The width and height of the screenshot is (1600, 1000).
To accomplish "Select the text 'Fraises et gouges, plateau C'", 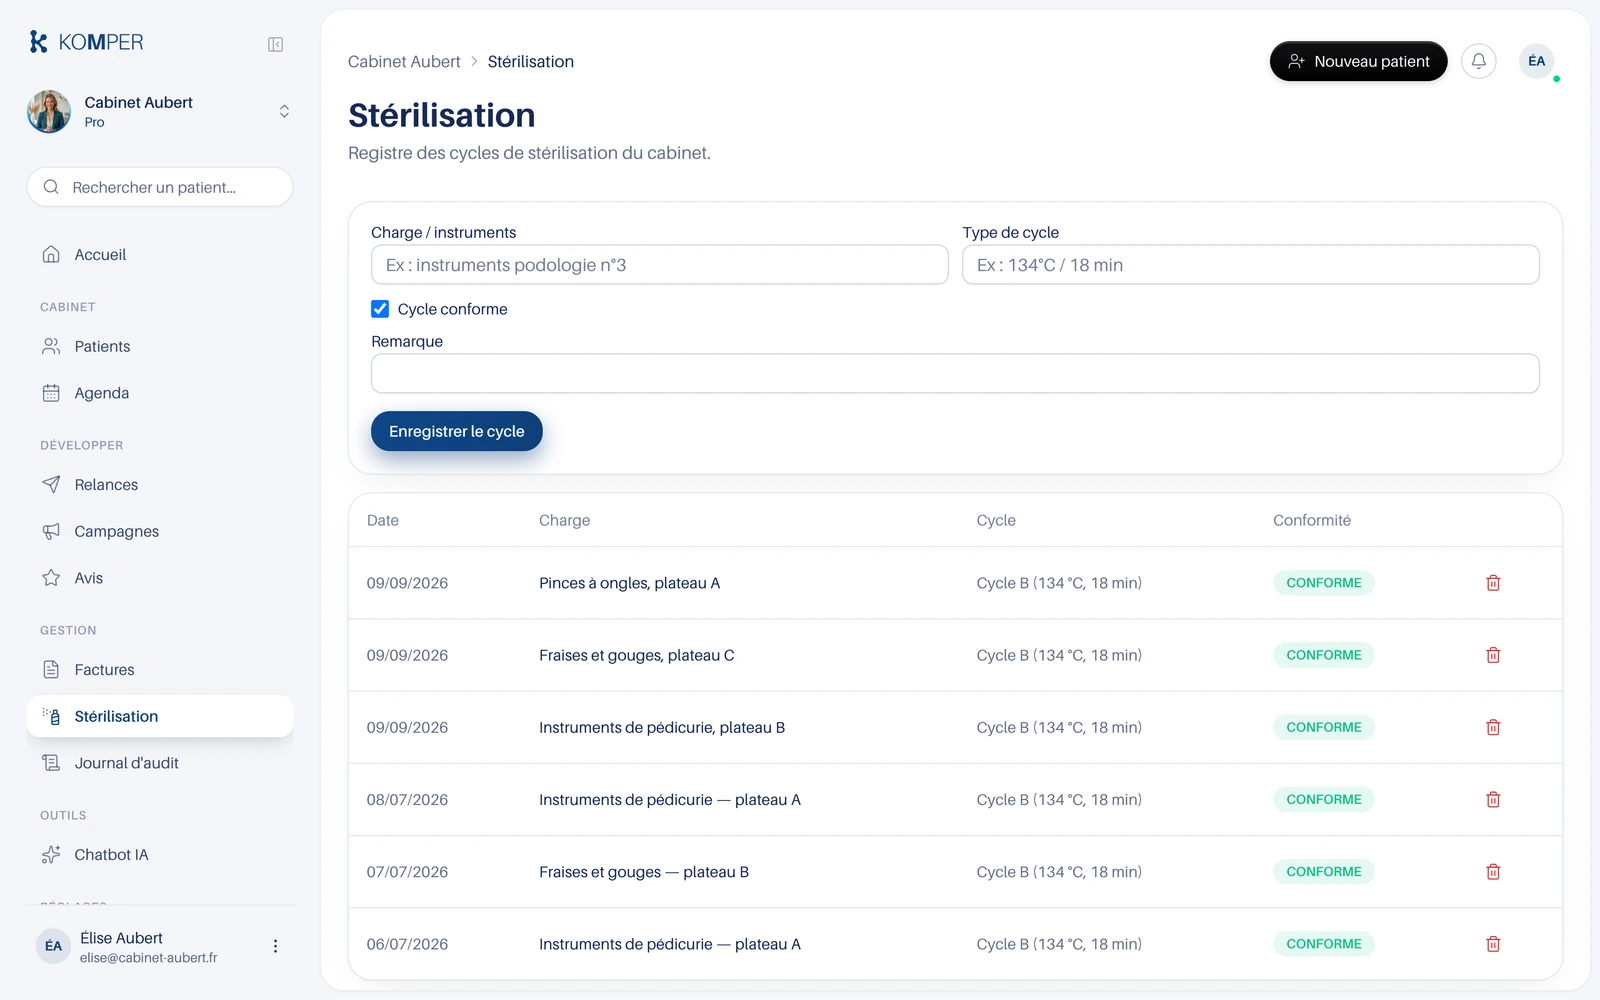I will point(637,655).
